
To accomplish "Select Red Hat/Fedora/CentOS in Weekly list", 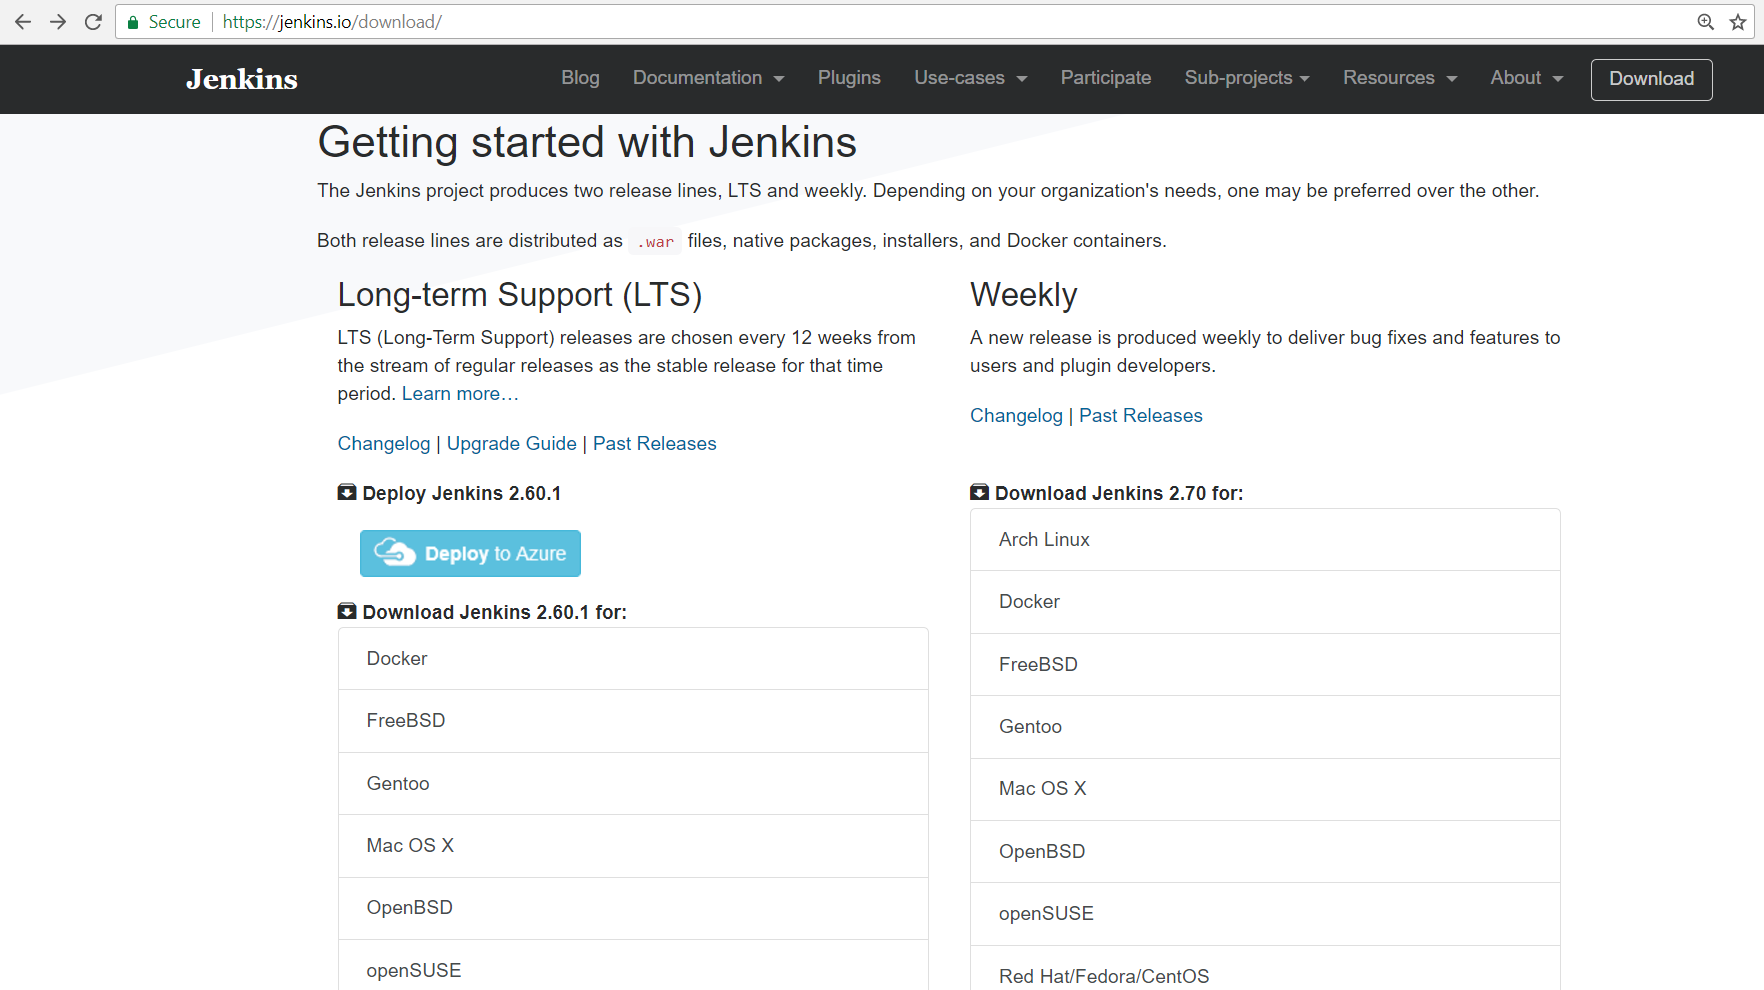I will pos(1265,969).
